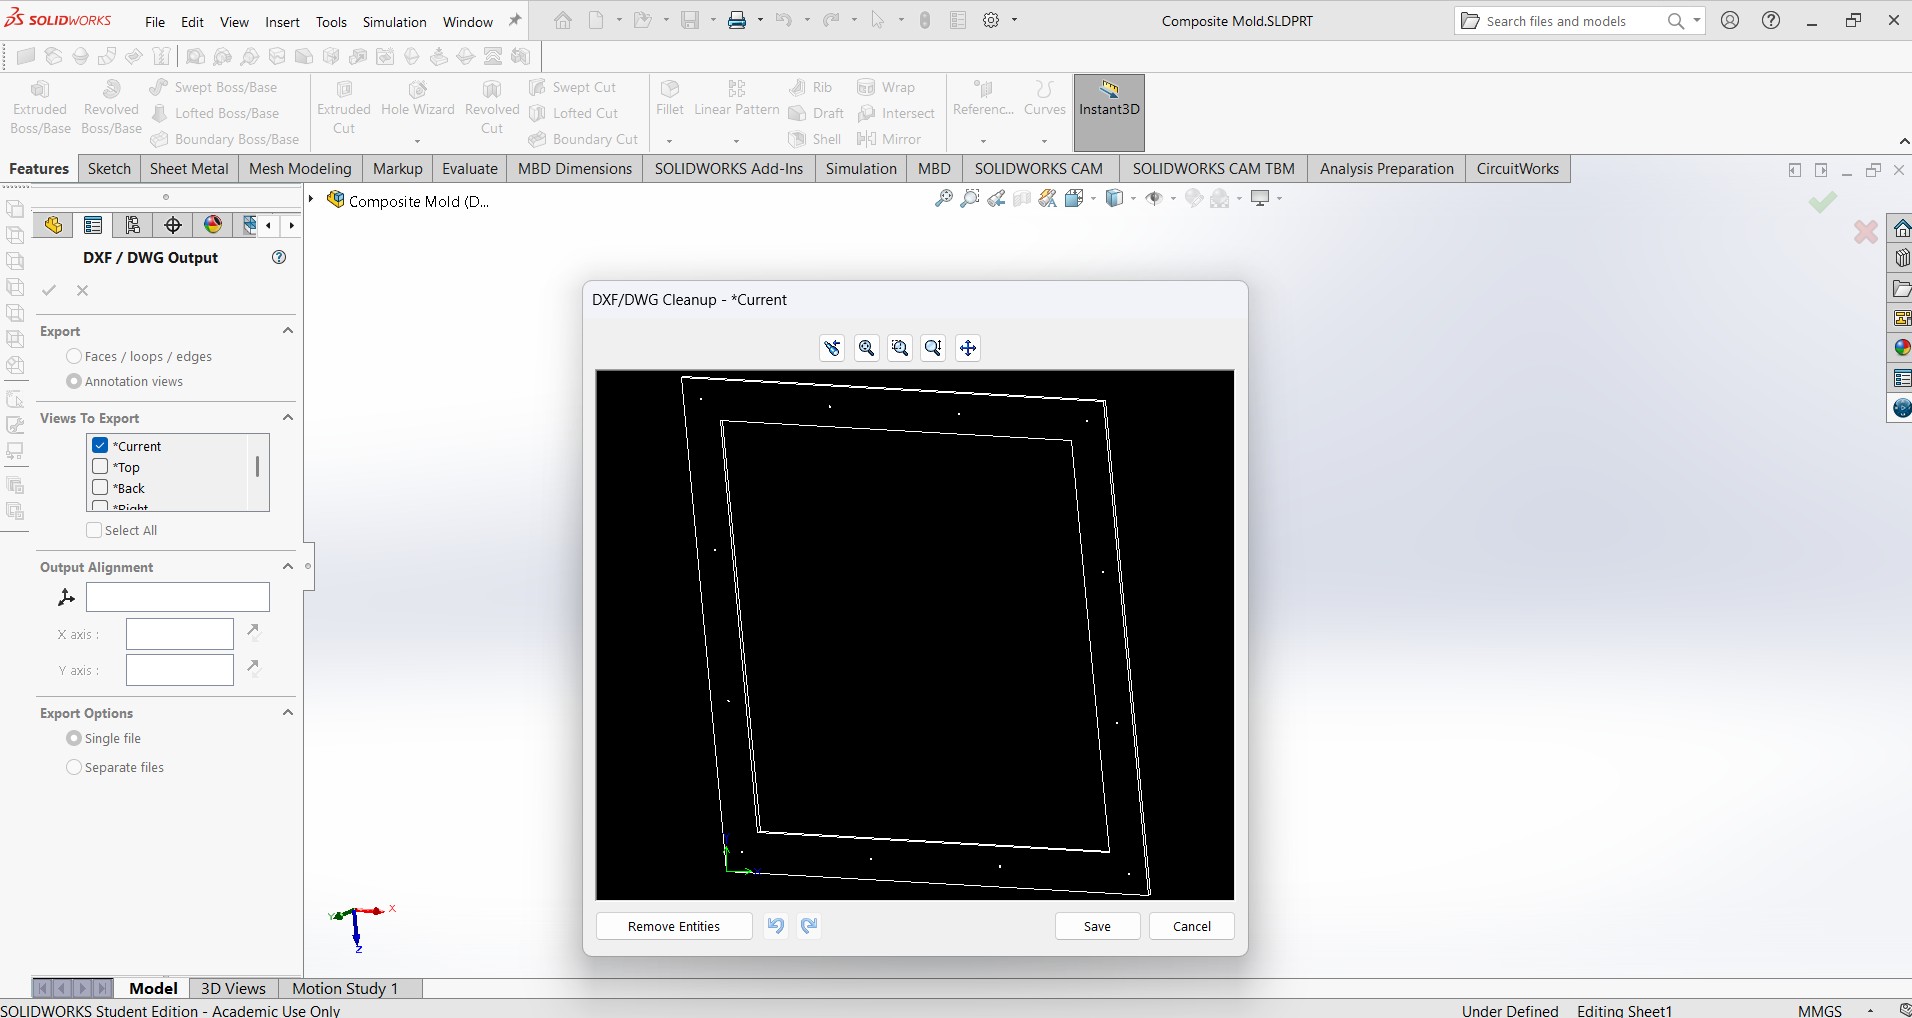The image size is (1912, 1018).
Task: Collapse the Export Options section
Action: tap(288, 713)
